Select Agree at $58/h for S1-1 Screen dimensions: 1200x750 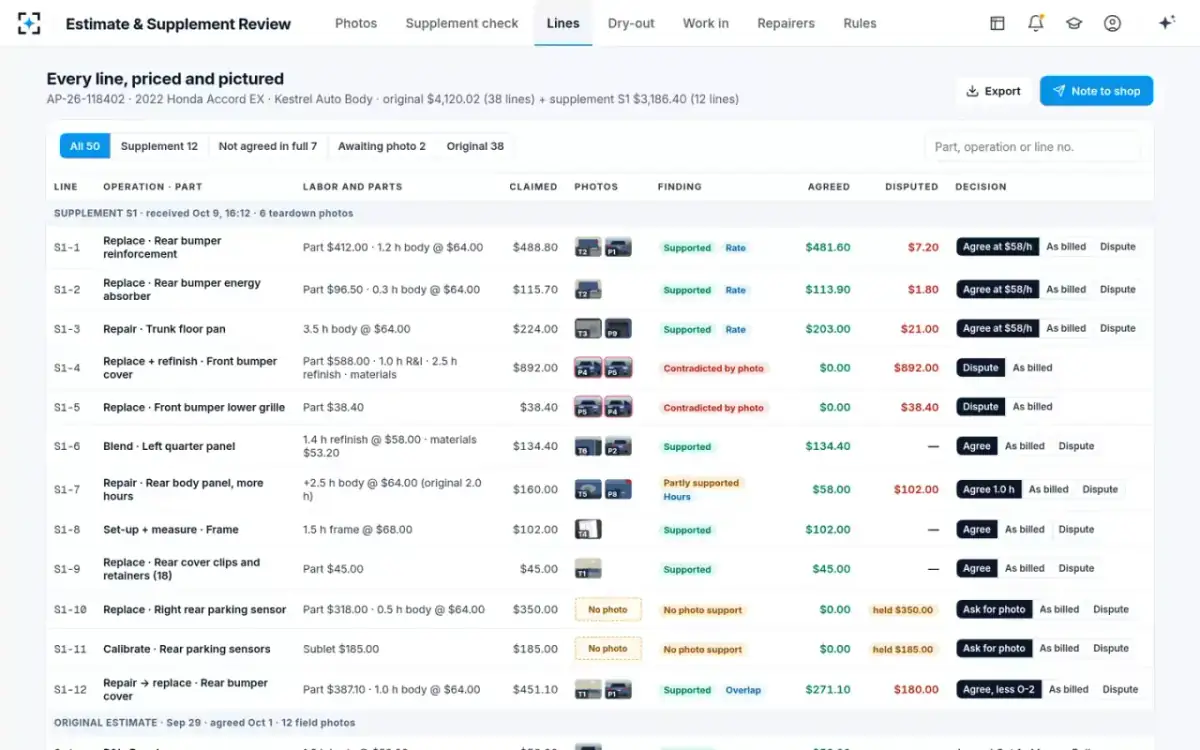997,246
